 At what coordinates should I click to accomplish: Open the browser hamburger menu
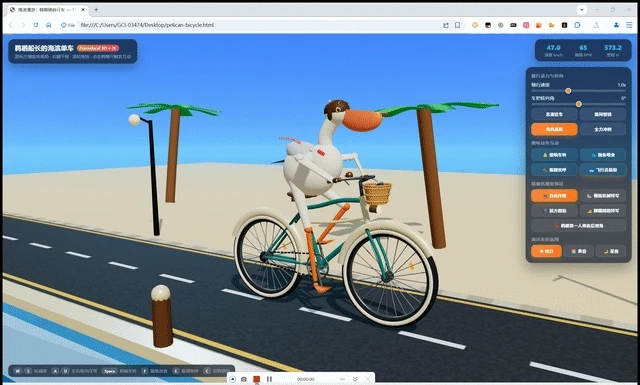[629, 25]
